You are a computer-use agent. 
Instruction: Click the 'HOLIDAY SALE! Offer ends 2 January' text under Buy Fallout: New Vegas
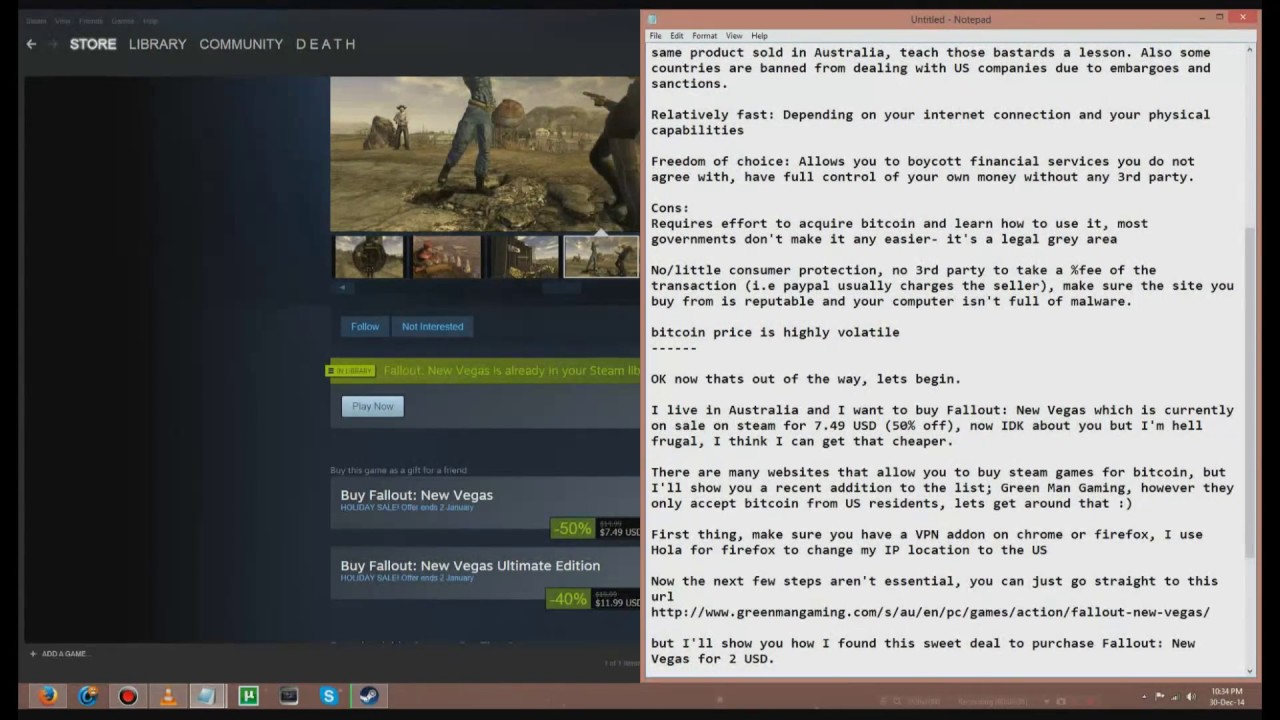(x=407, y=507)
